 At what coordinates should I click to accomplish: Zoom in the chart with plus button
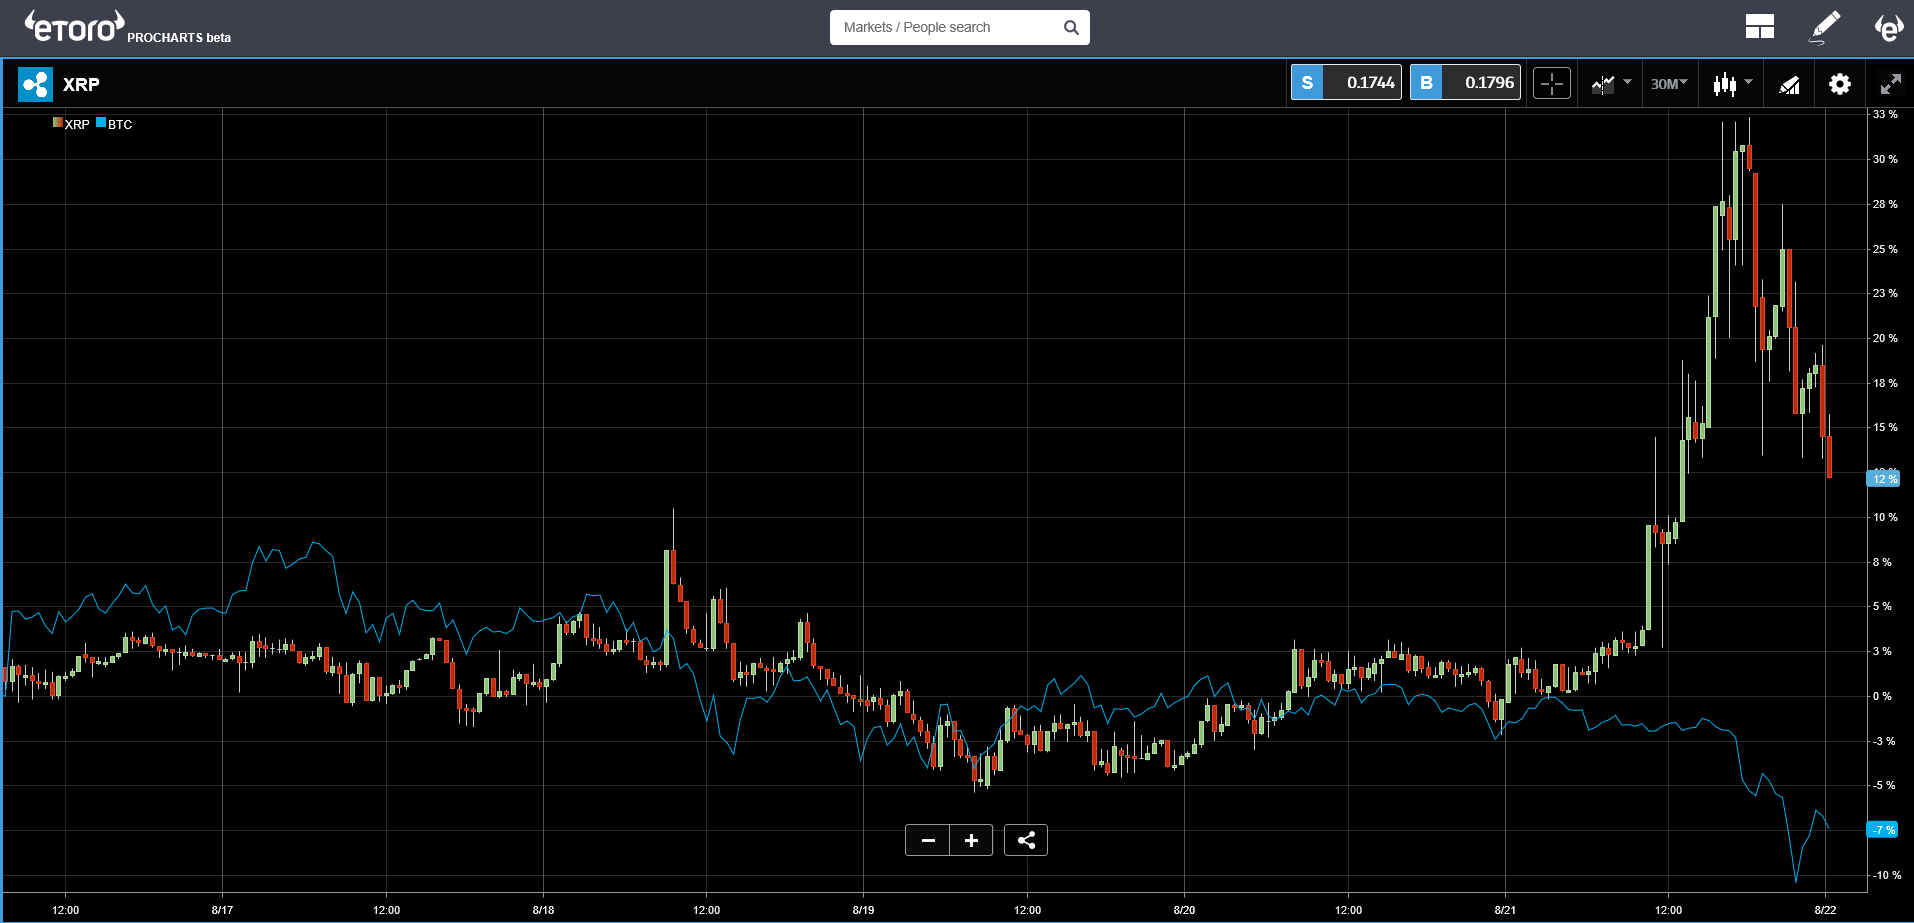click(x=971, y=840)
